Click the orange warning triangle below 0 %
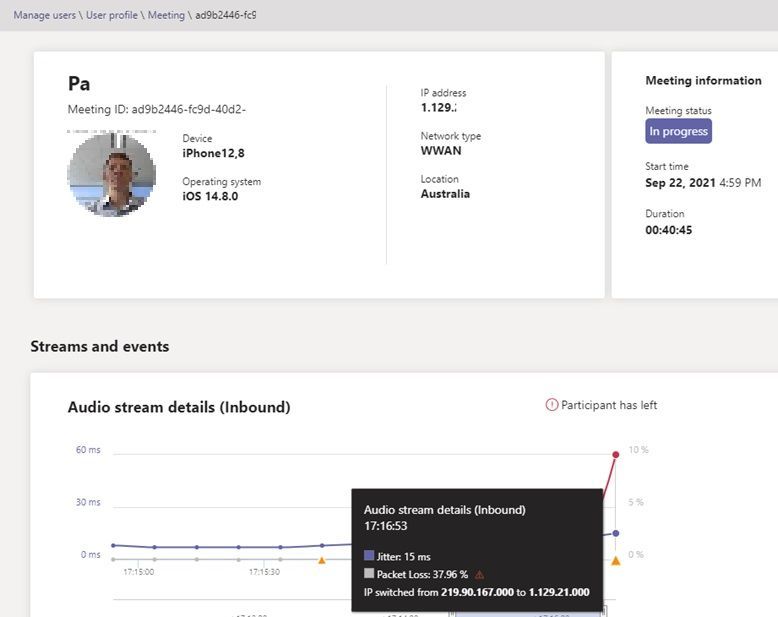Screen dimensions: 778x617 pyautogui.click(x=616, y=561)
